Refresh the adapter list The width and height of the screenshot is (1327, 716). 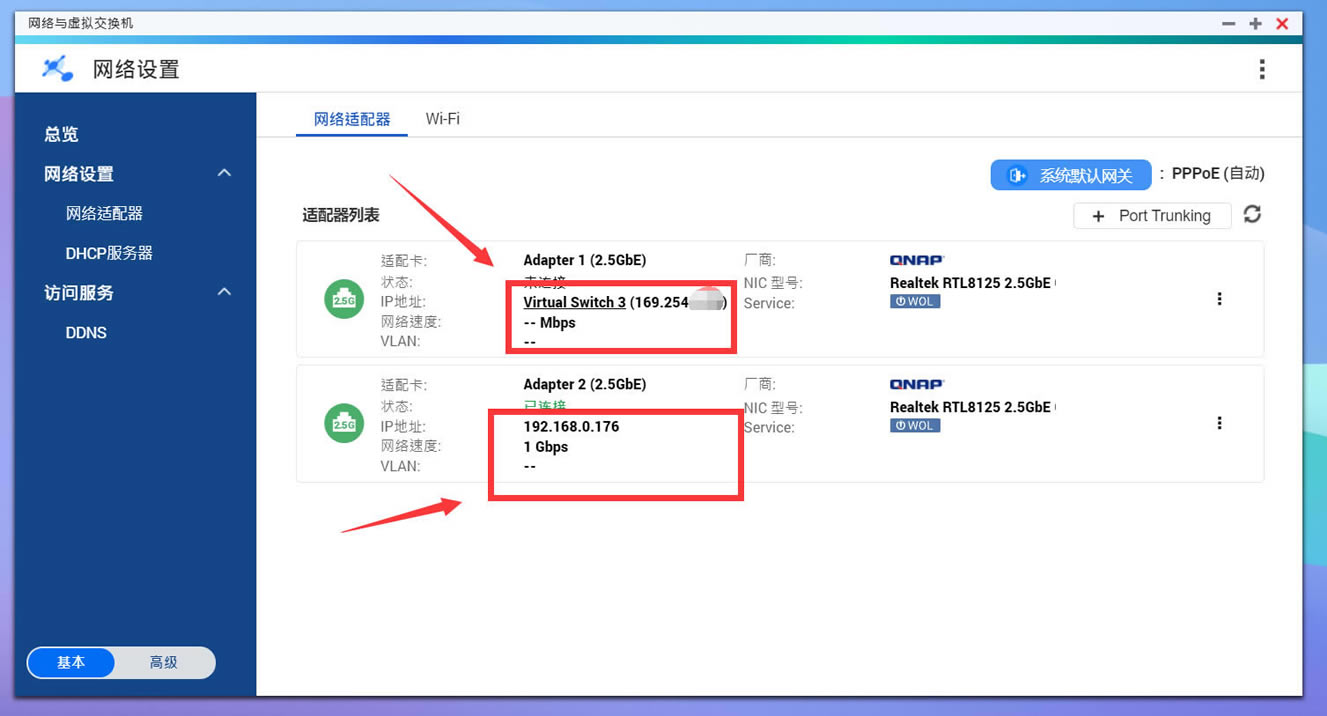[1252, 214]
